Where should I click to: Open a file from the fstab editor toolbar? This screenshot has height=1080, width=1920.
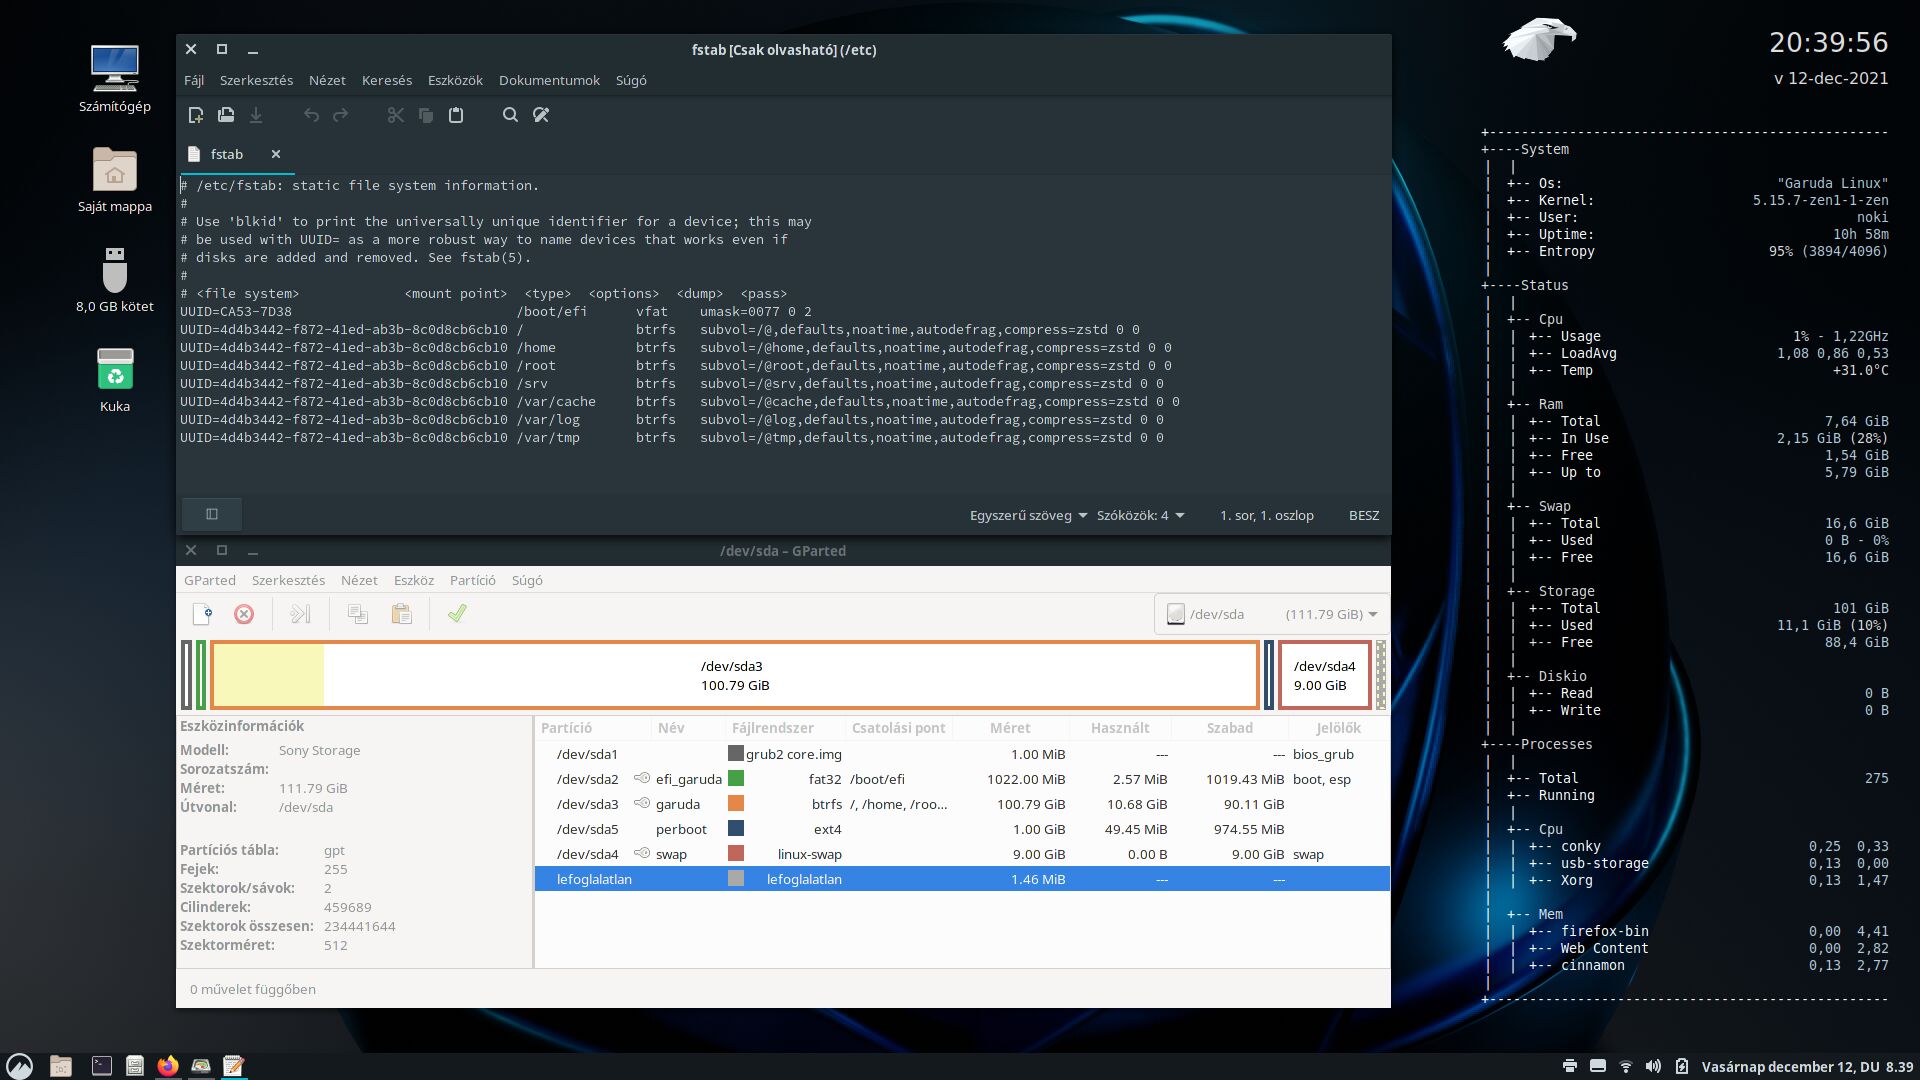(226, 115)
